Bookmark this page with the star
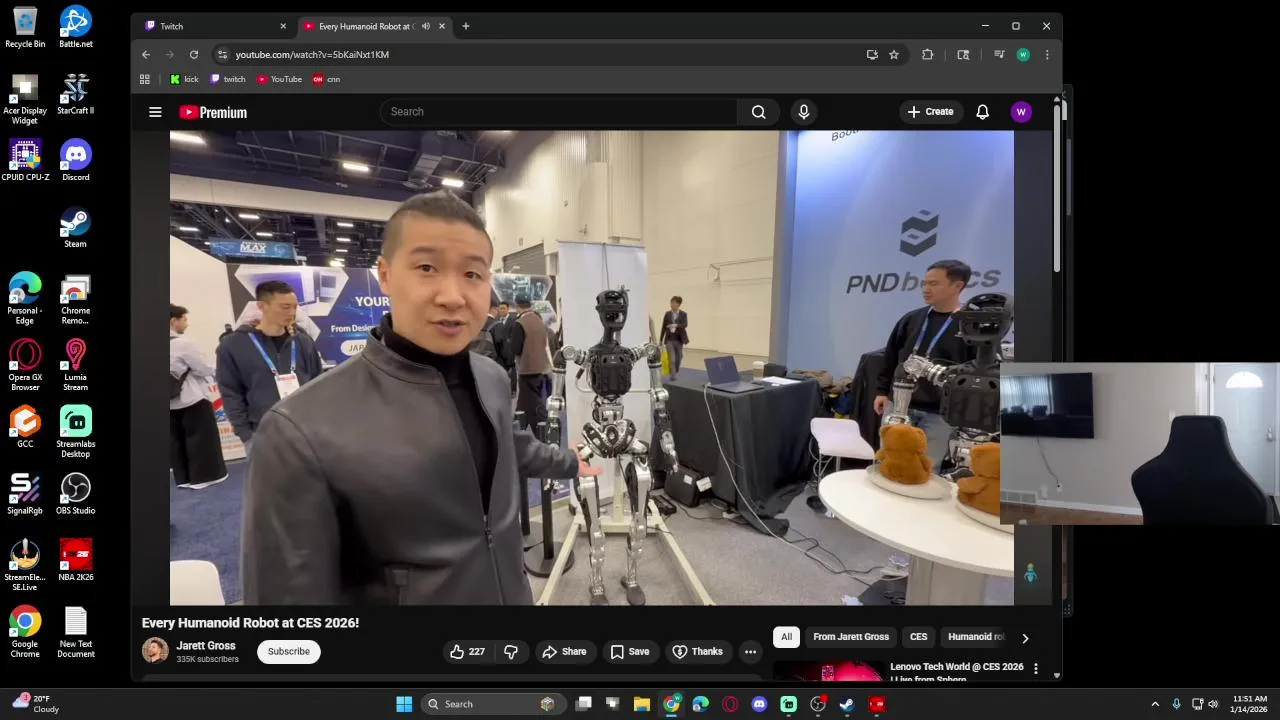 (x=894, y=54)
